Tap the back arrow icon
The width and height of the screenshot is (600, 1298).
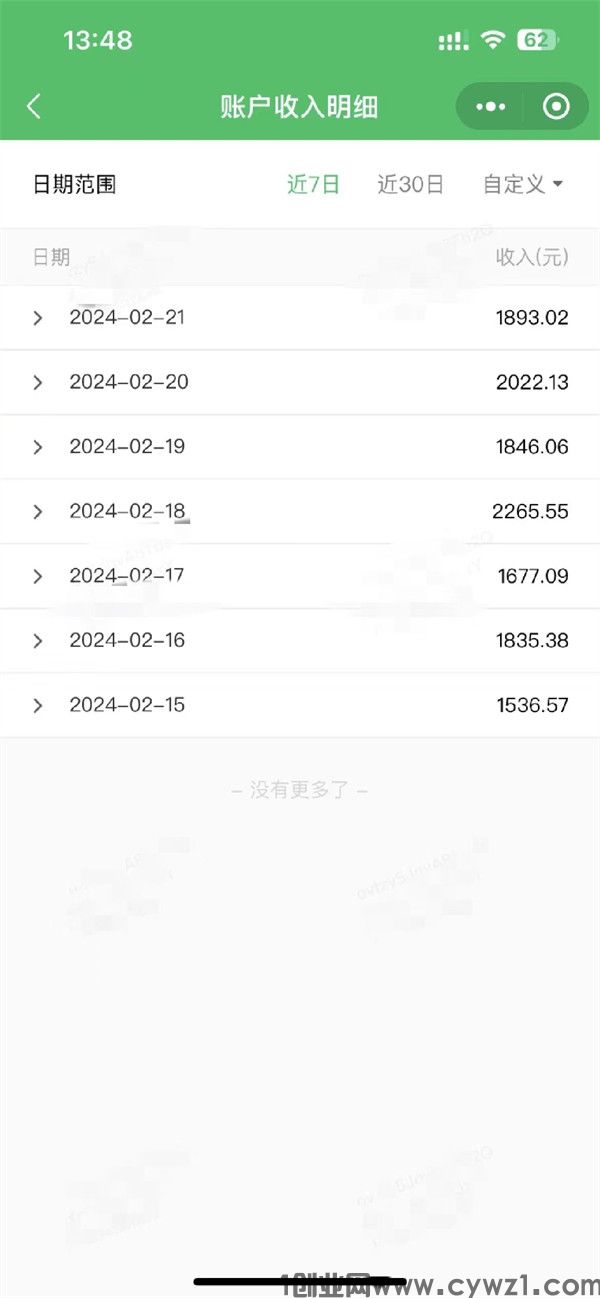[x=34, y=107]
